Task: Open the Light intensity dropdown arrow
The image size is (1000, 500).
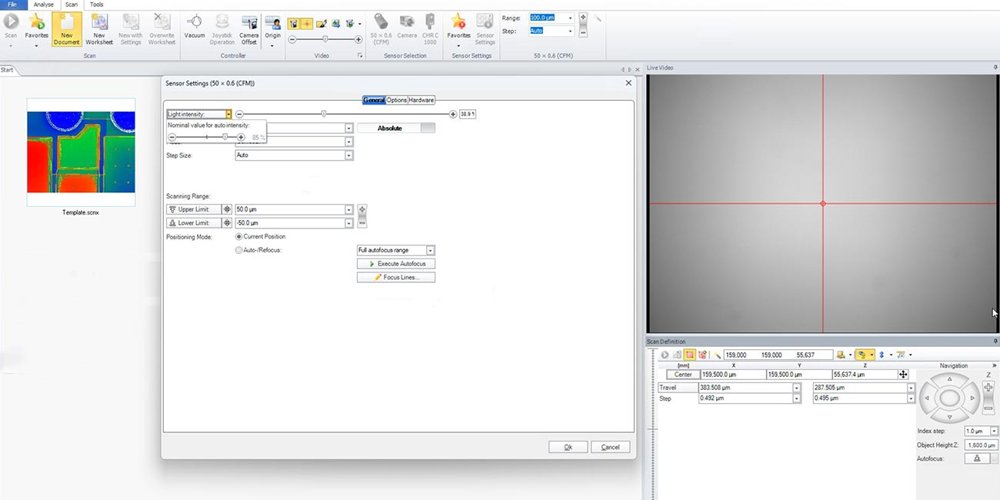Action: pos(228,114)
